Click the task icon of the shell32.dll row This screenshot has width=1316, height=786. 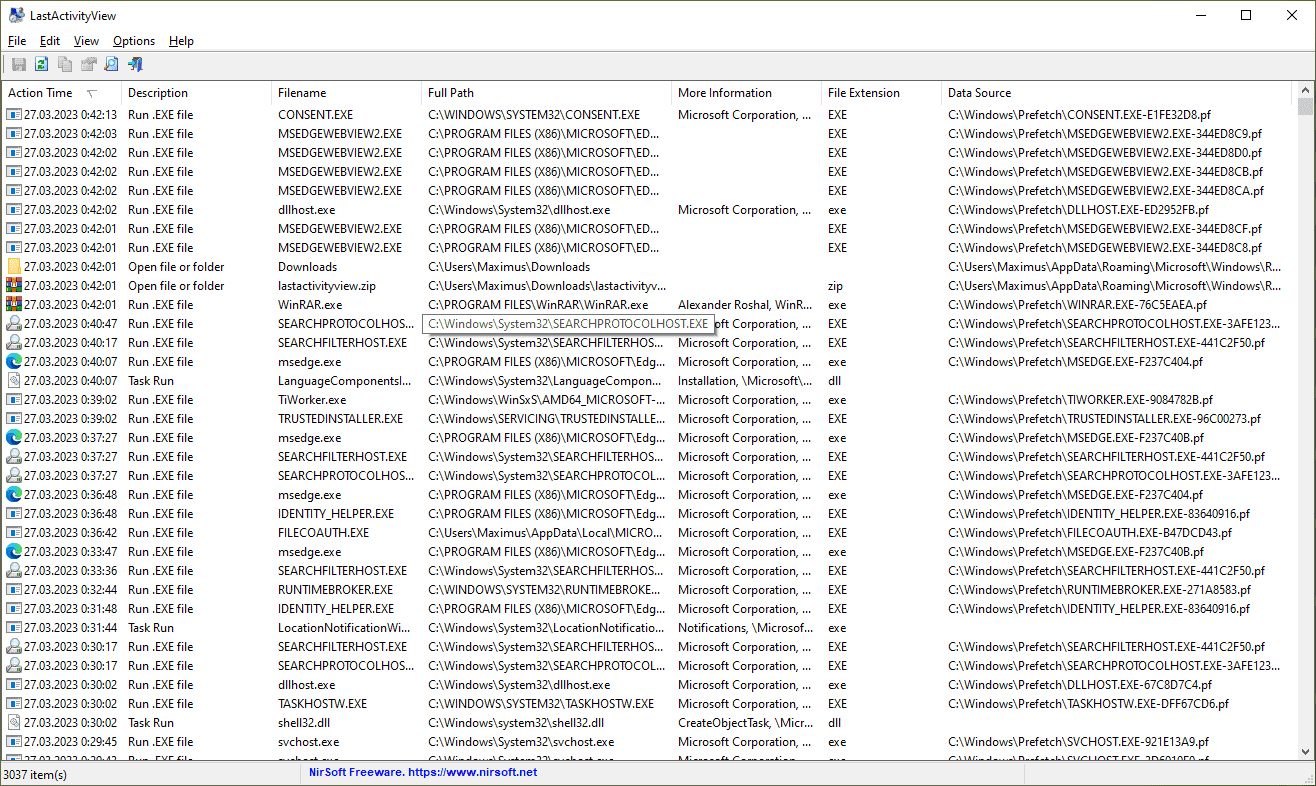click(14, 723)
